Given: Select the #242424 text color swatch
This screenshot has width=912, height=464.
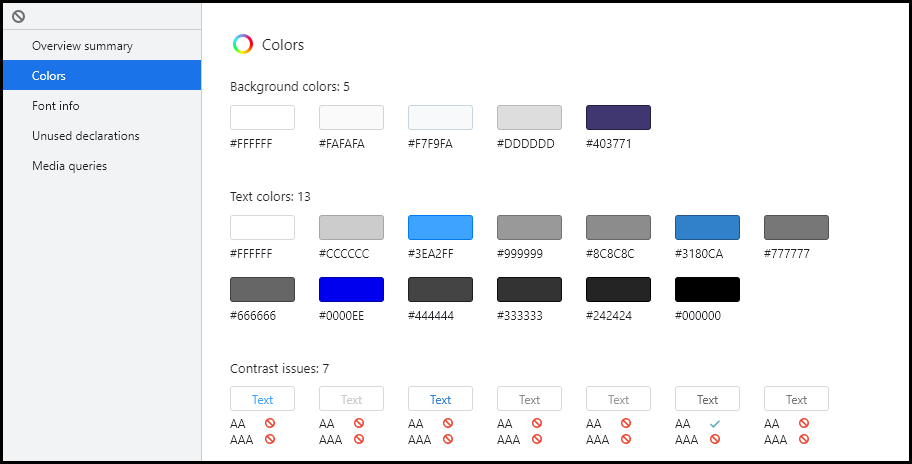Looking at the screenshot, I should point(618,290).
